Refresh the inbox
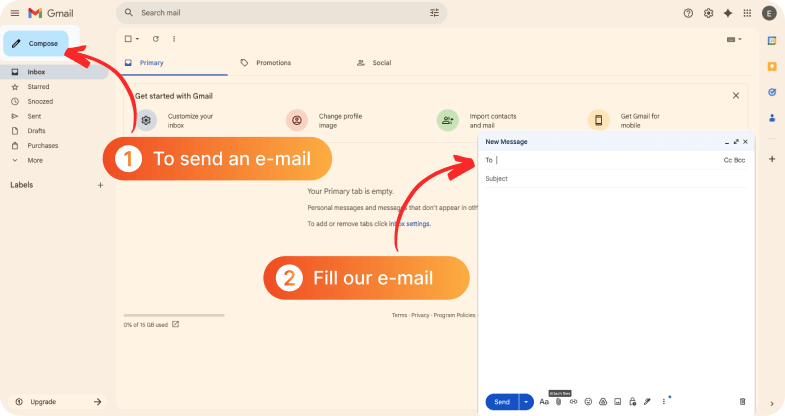The width and height of the screenshot is (785, 416). pyautogui.click(x=156, y=39)
